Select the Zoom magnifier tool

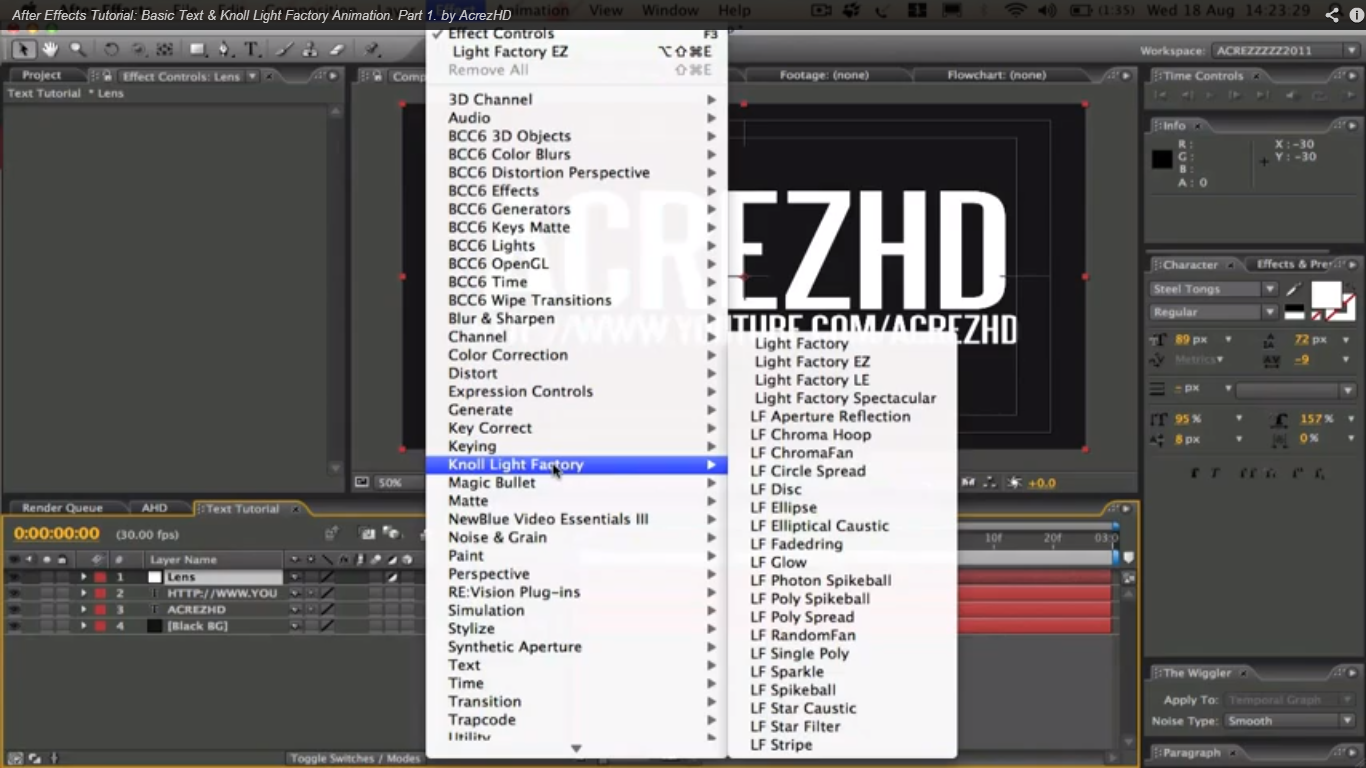tap(77, 49)
